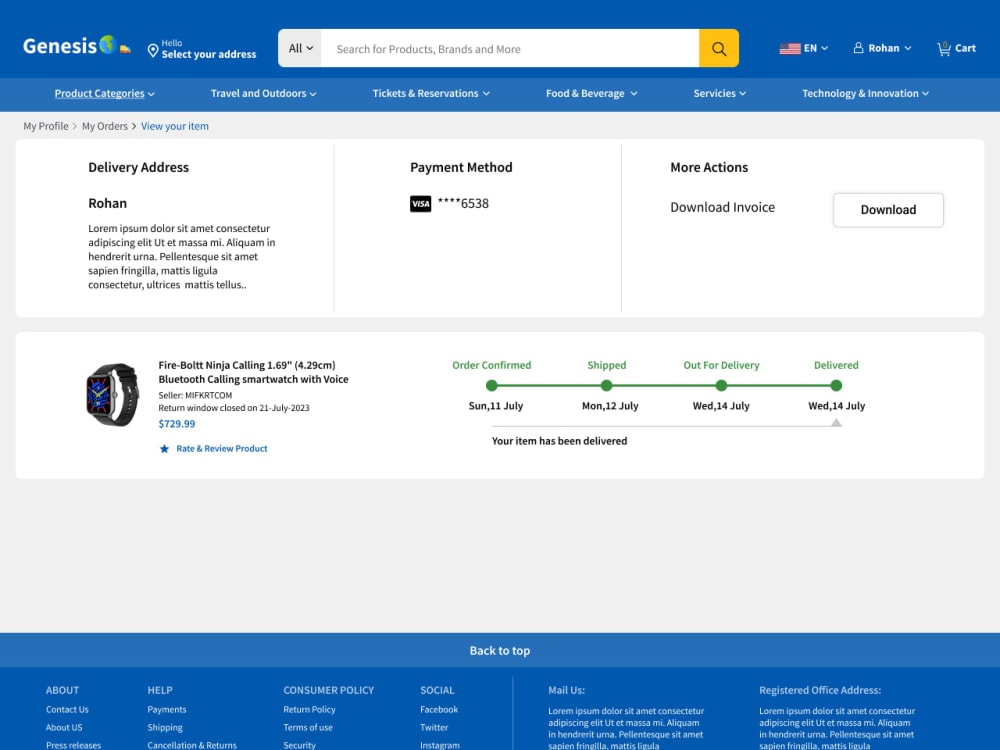Go to My Profile breadcrumb
The width and height of the screenshot is (1000, 750).
pyautogui.click(x=46, y=126)
